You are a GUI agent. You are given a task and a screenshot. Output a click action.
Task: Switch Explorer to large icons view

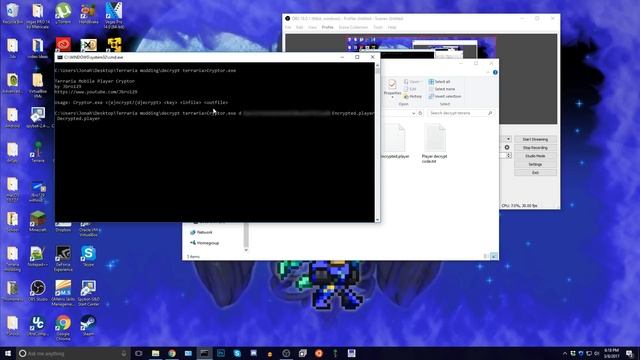point(493,256)
